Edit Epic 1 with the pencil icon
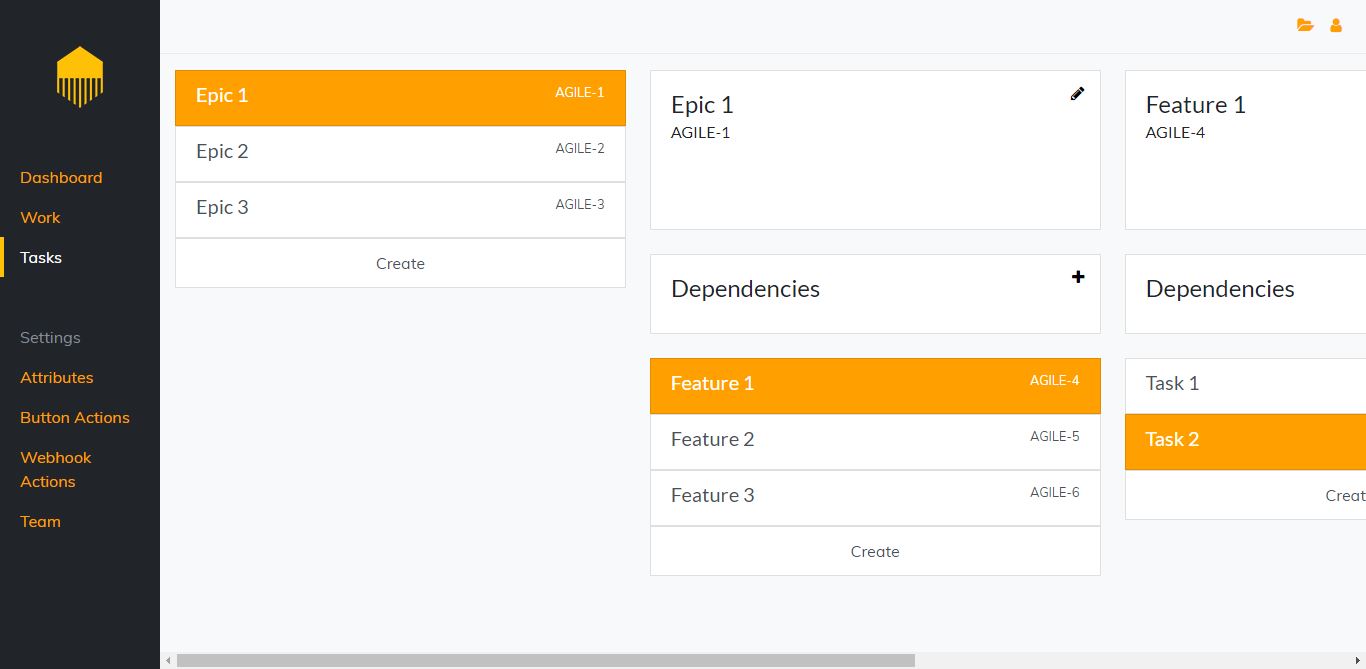The width and height of the screenshot is (1366, 669). click(1077, 93)
